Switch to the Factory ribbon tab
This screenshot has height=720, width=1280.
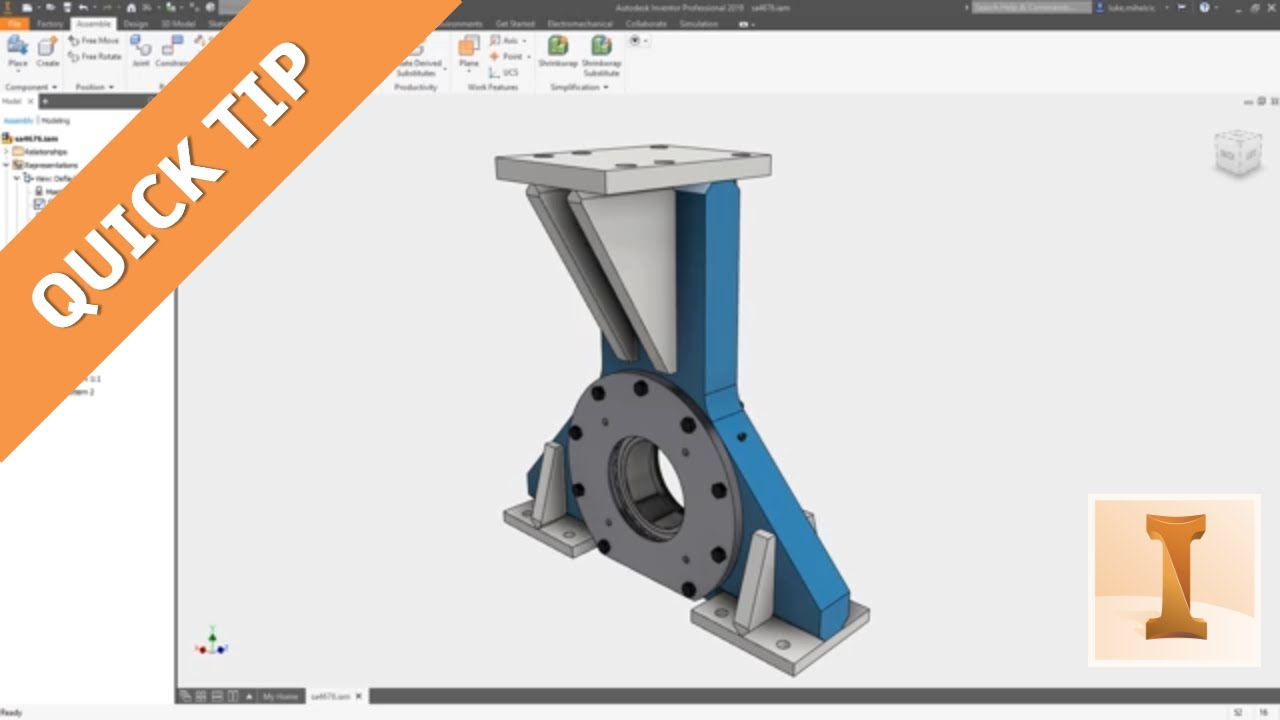(x=50, y=23)
